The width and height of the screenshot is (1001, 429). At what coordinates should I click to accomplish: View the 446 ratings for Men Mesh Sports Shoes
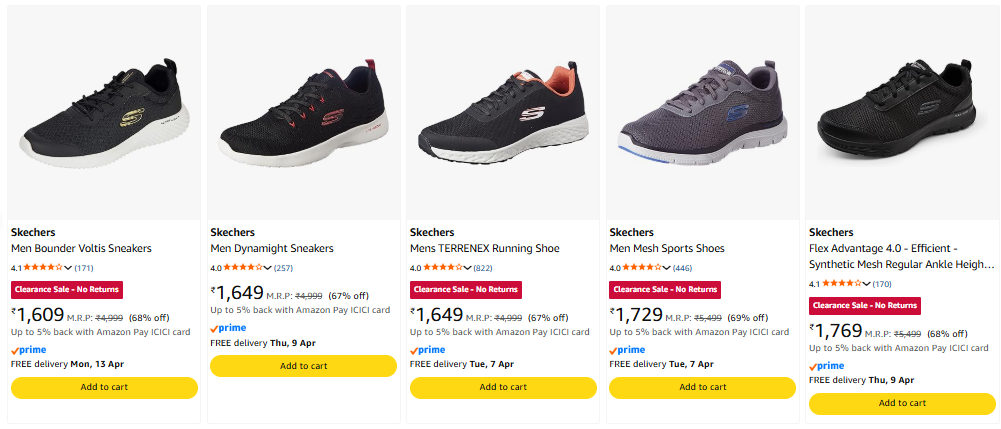683,268
